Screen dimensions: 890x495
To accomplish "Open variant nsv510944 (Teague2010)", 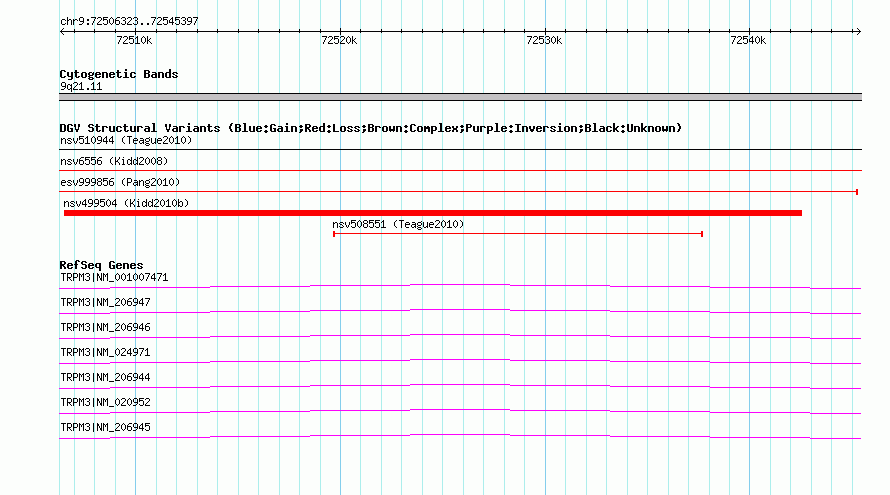I will pyautogui.click(x=126, y=140).
